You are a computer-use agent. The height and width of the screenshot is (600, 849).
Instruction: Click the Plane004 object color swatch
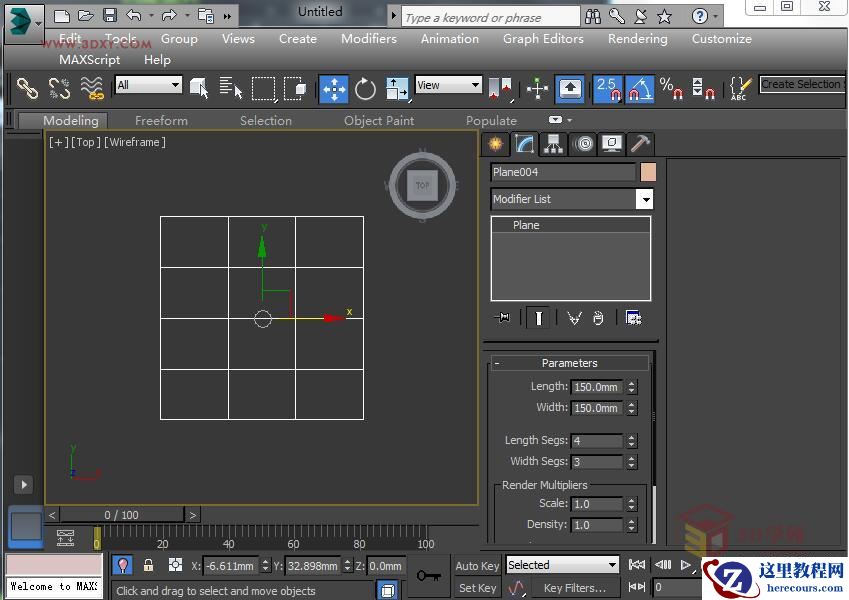647,172
